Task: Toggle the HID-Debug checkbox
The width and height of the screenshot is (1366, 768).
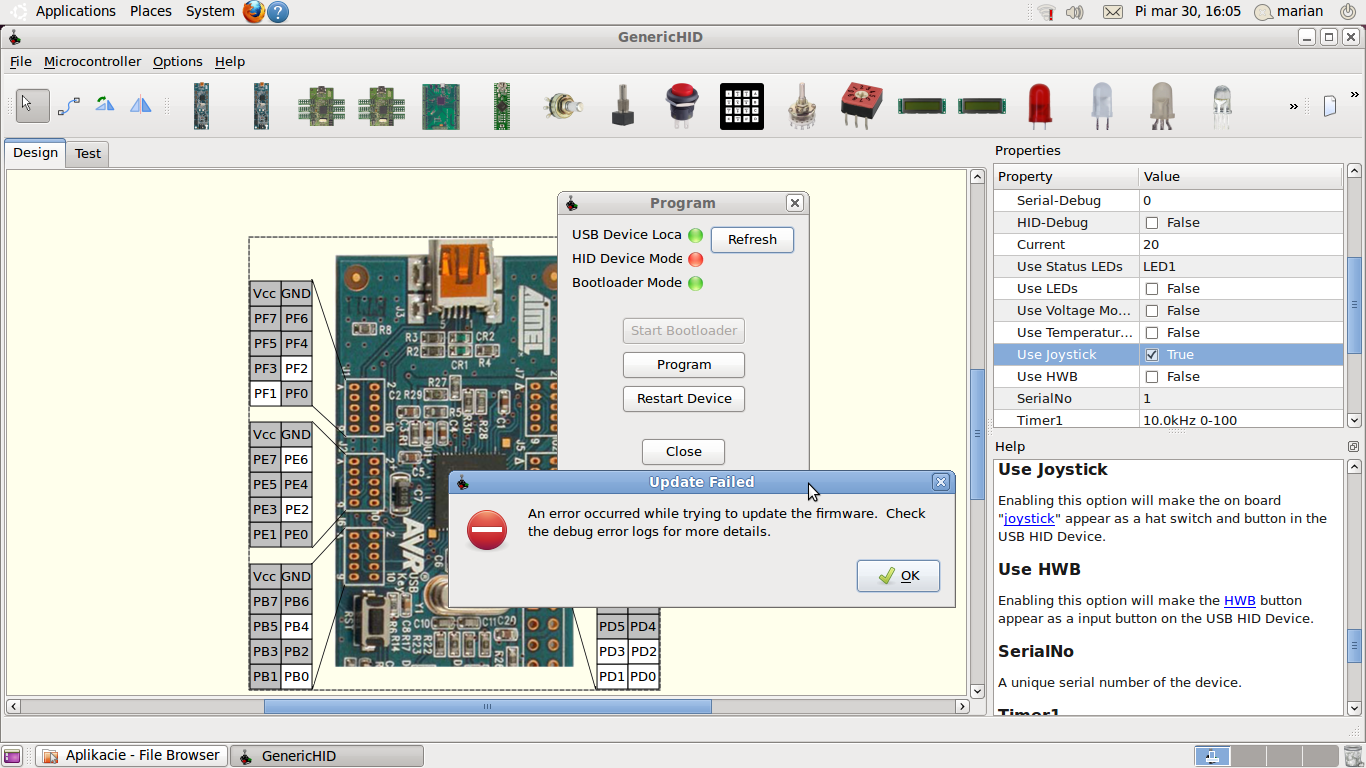Action: [x=1152, y=223]
